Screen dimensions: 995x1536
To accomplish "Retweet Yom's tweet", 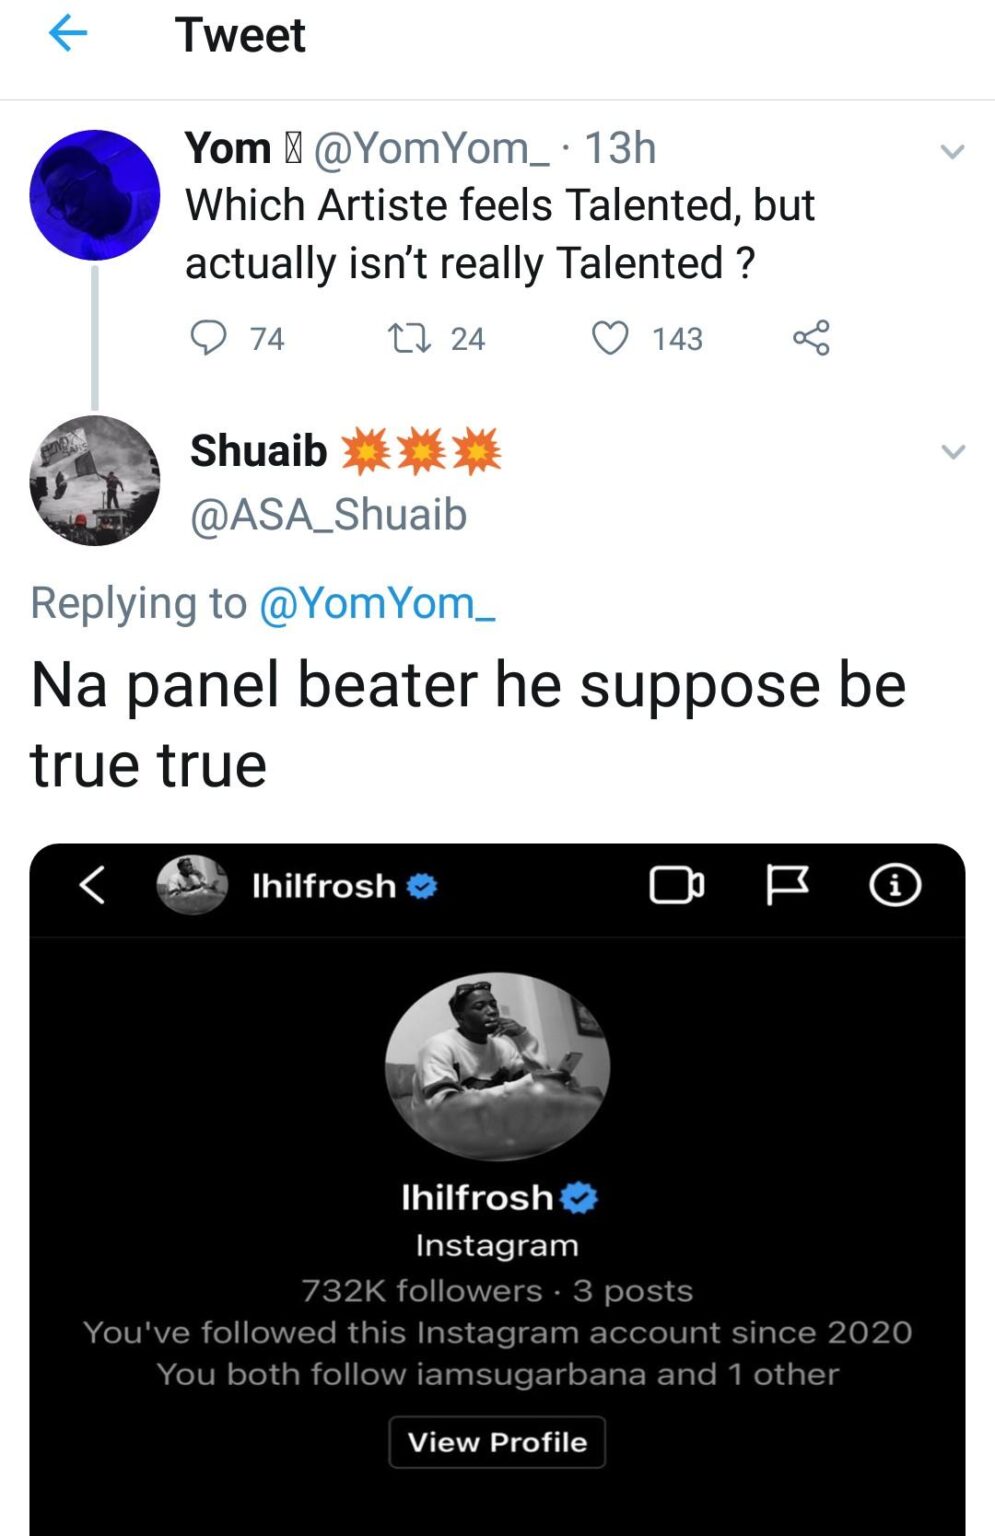I will [409, 338].
